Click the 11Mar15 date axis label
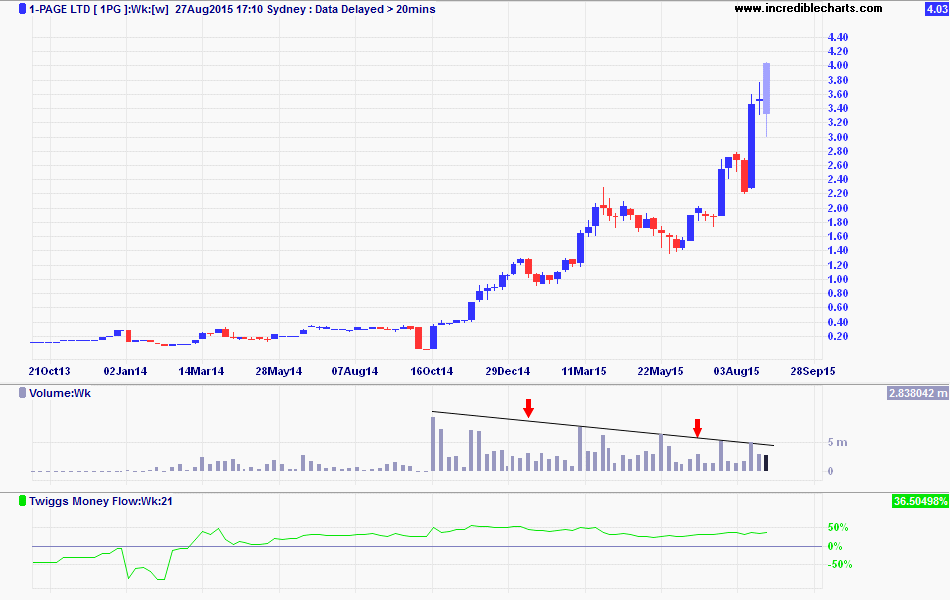This screenshot has height=600, width=950. (x=584, y=371)
